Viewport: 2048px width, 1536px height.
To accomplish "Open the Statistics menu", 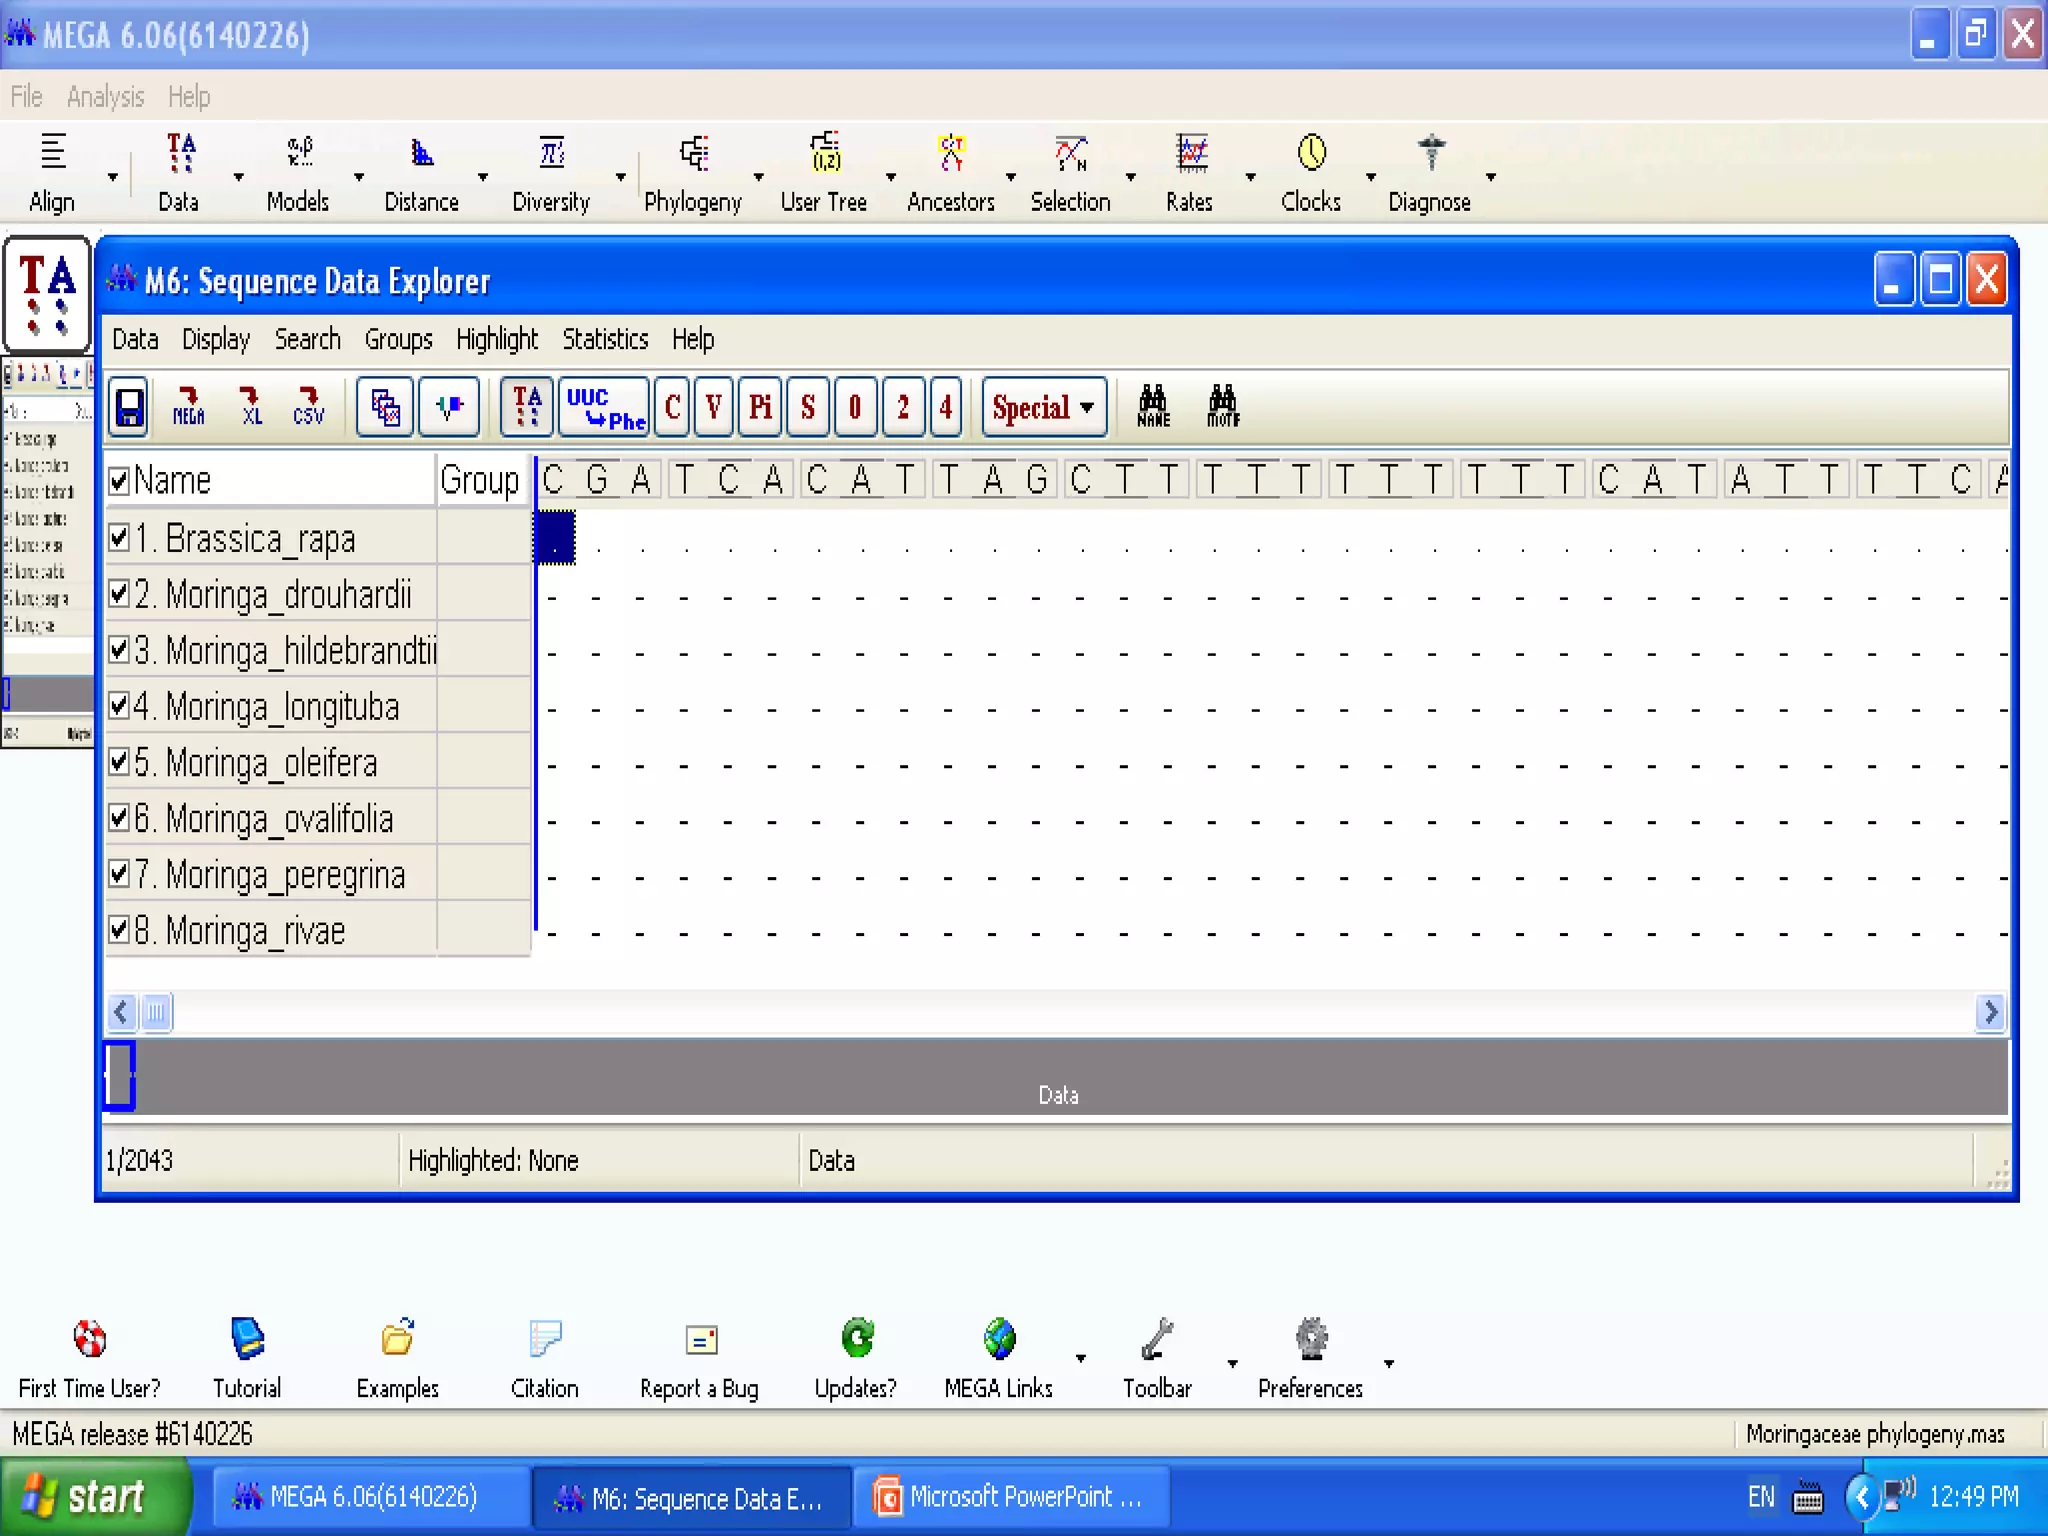I will [605, 340].
